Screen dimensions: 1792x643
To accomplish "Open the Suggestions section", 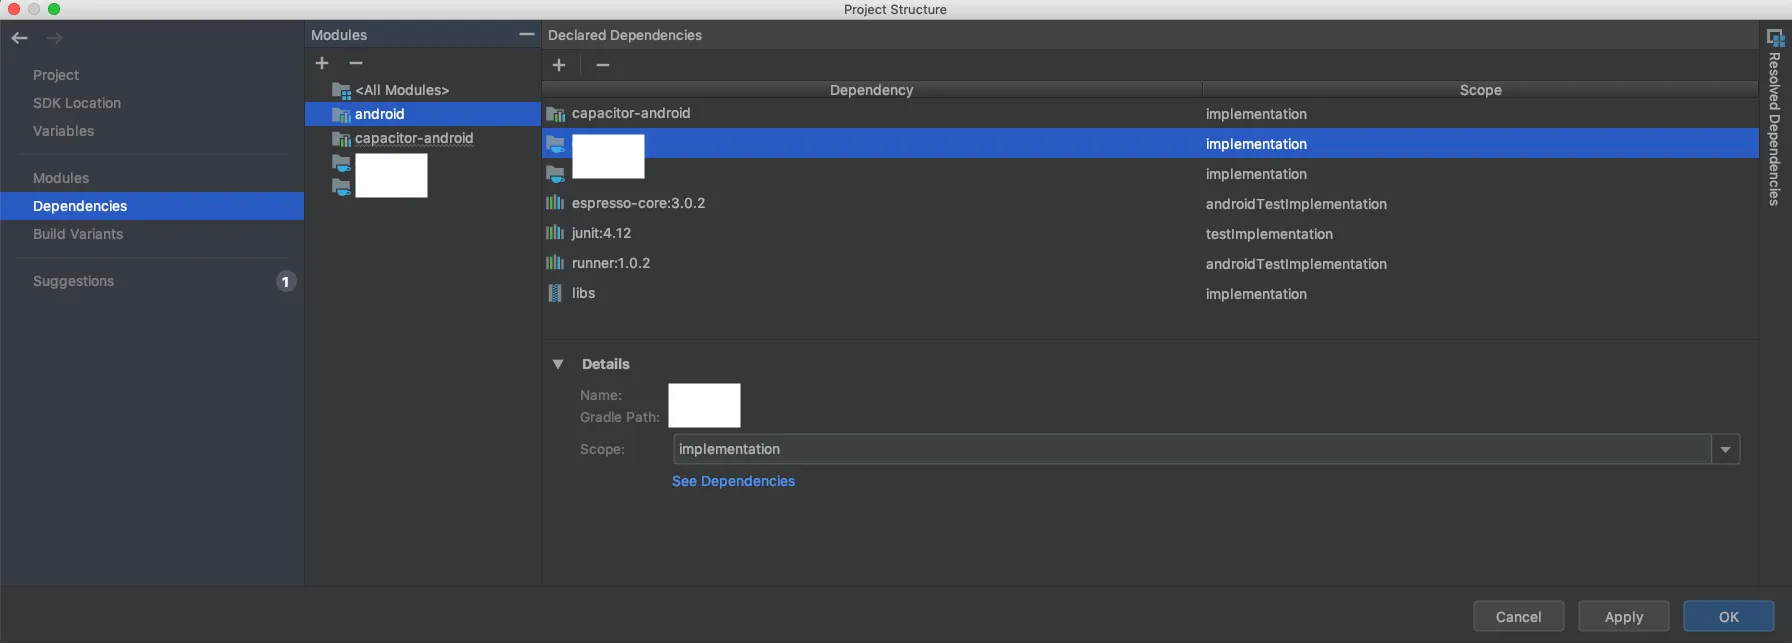I will (74, 281).
